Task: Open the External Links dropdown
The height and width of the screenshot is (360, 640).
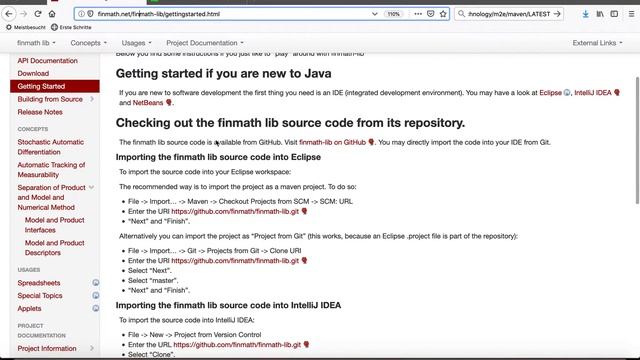Action: (x=598, y=43)
